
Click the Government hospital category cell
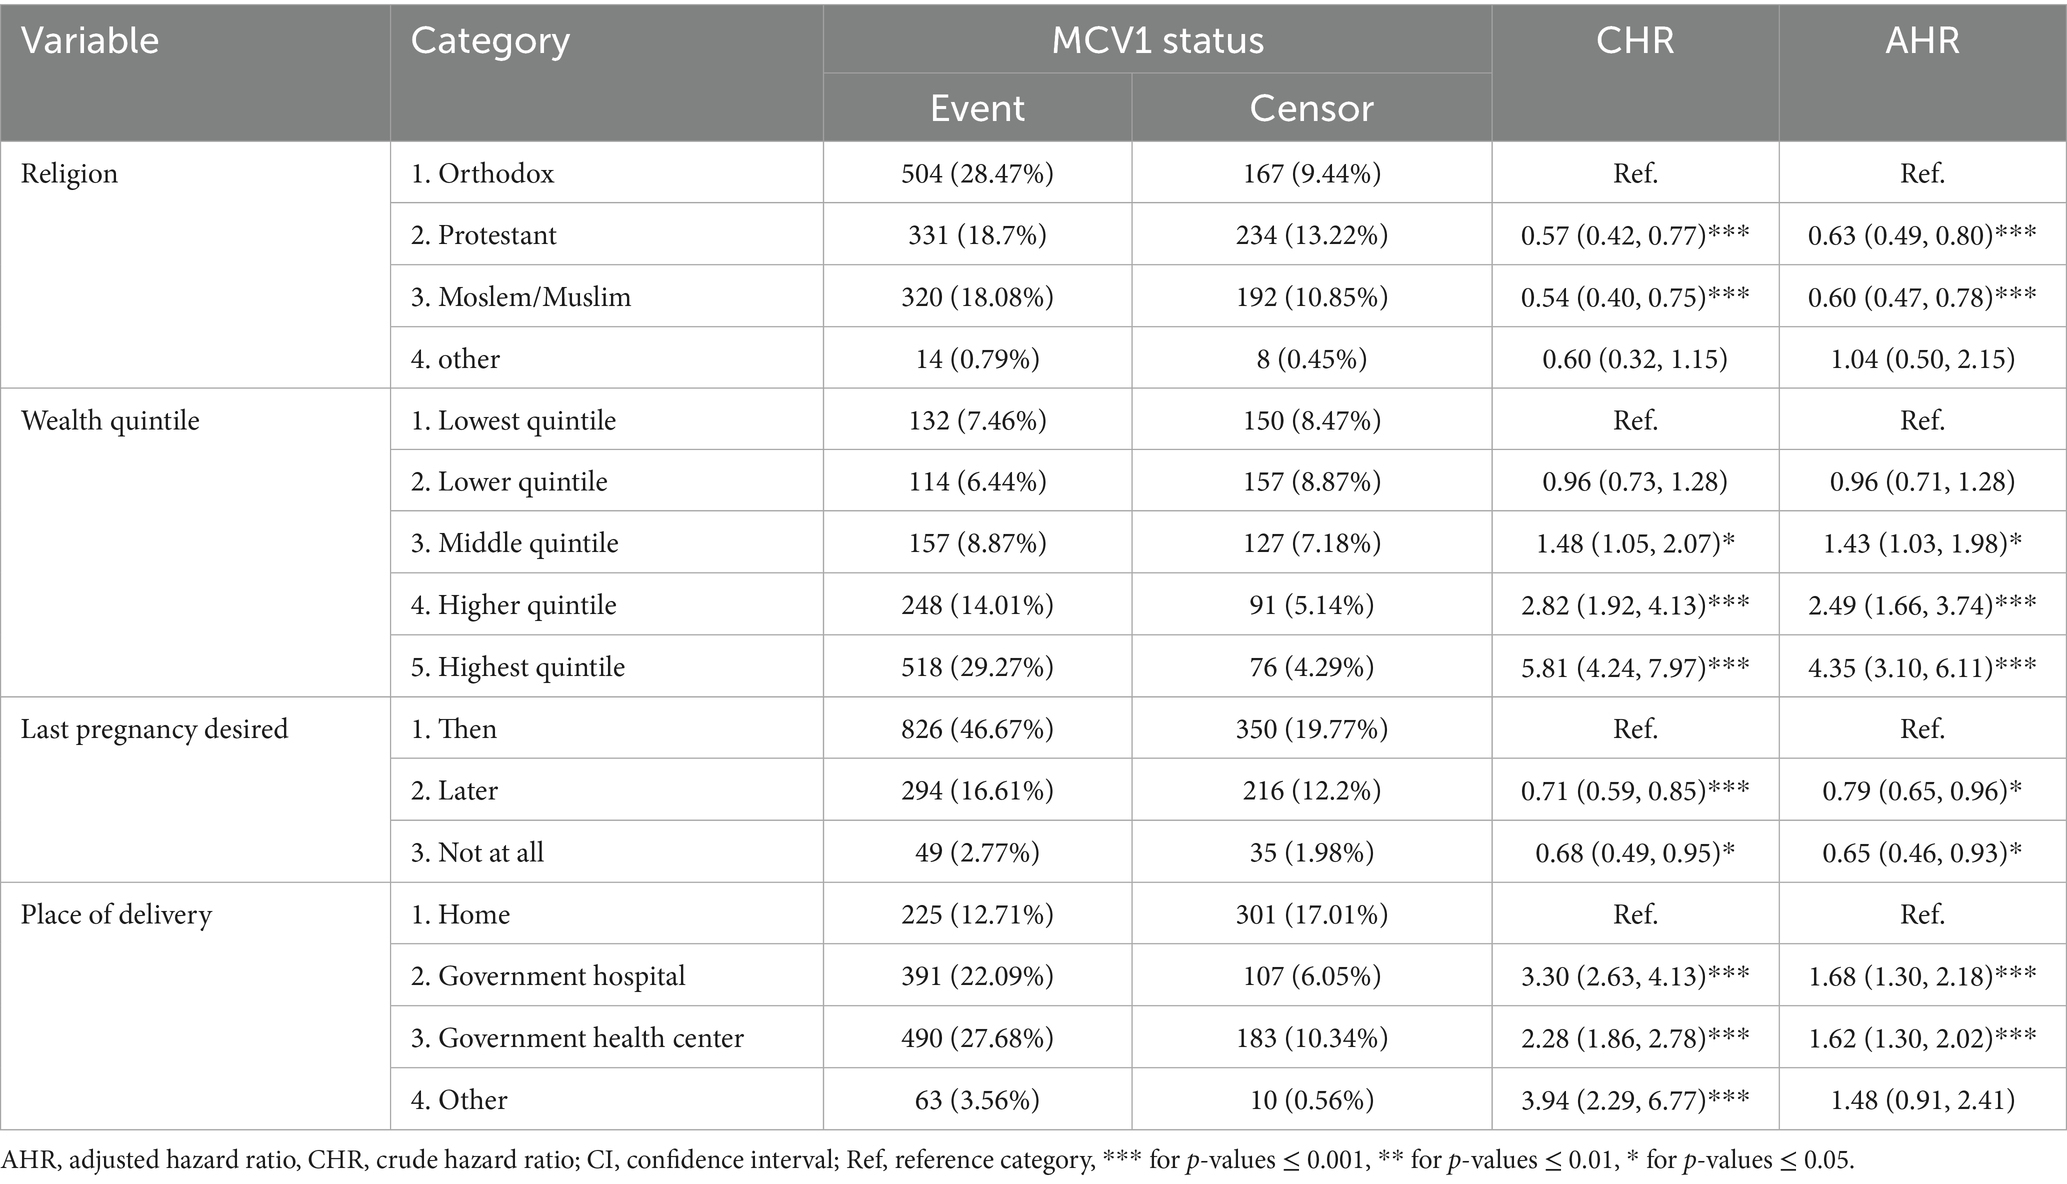click(x=548, y=976)
